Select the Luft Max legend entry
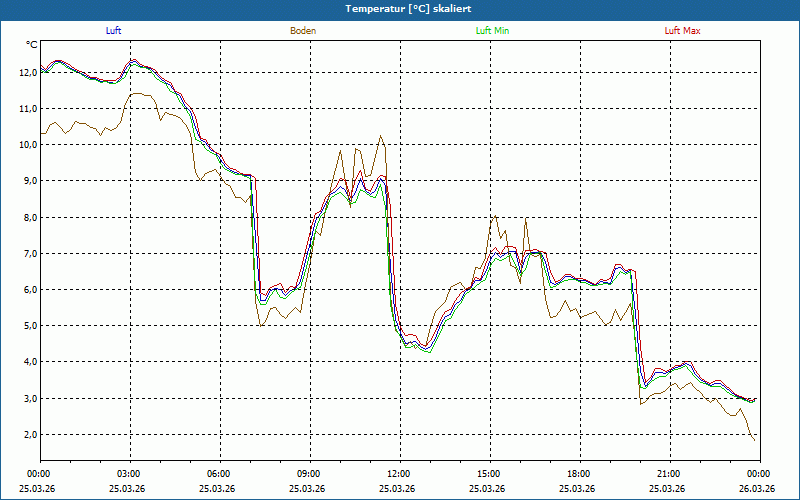The image size is (800, 500). [x=683, y=31]
